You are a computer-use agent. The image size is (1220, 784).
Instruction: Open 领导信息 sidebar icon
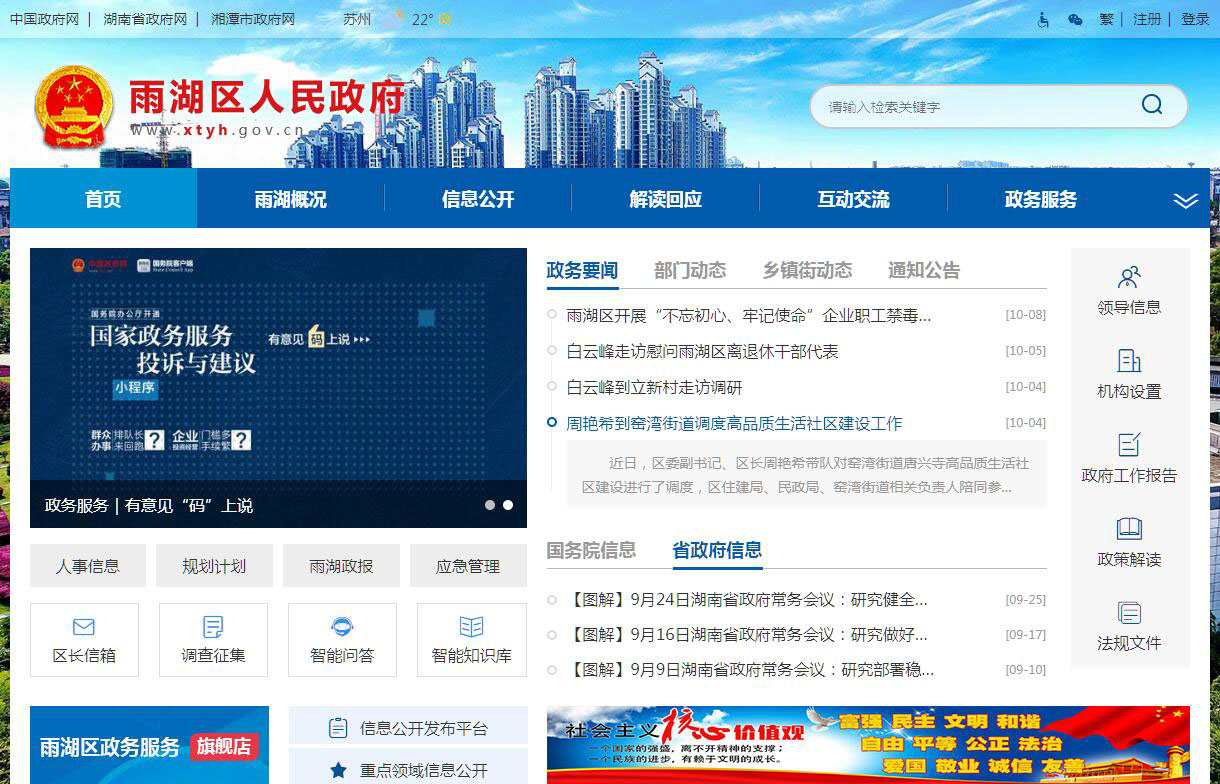1129,277
